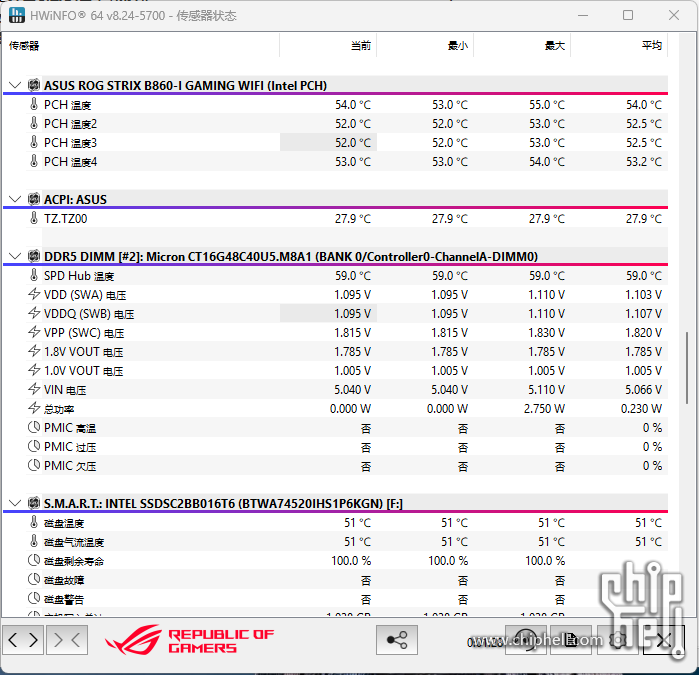This screenshot has width=699, height=675.
Task: Select the SPD Hub 温度 label
Action: pyautogui.click(x=79, y=276)
